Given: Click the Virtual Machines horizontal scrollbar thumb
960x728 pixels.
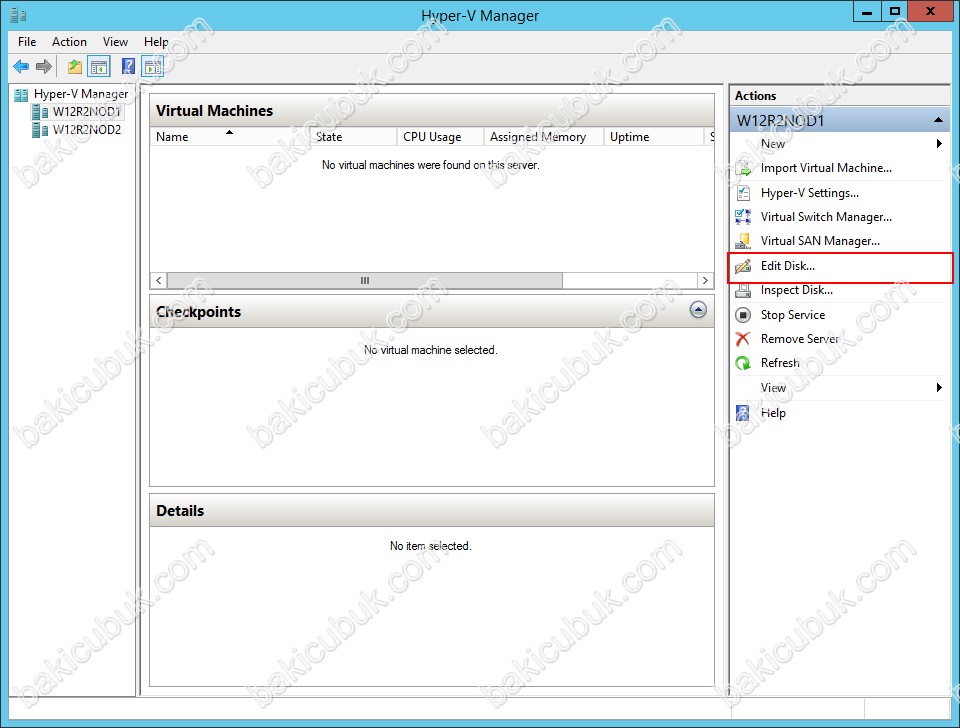Looking at the screenshot, I should click(365, 280).
